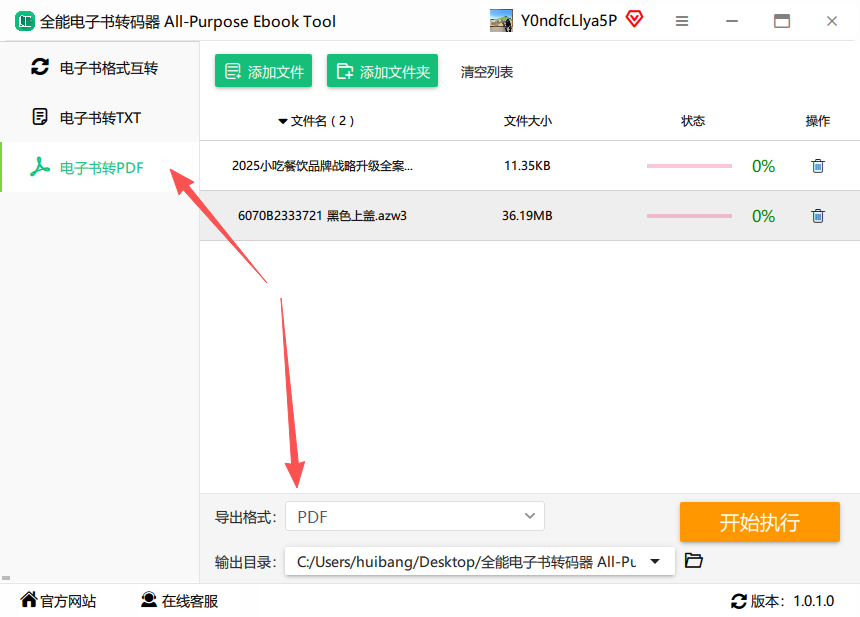Viewport: 860px width, 617px height.
Task: Select the 电子书转TXT tab
Action: tap(100, 118)
